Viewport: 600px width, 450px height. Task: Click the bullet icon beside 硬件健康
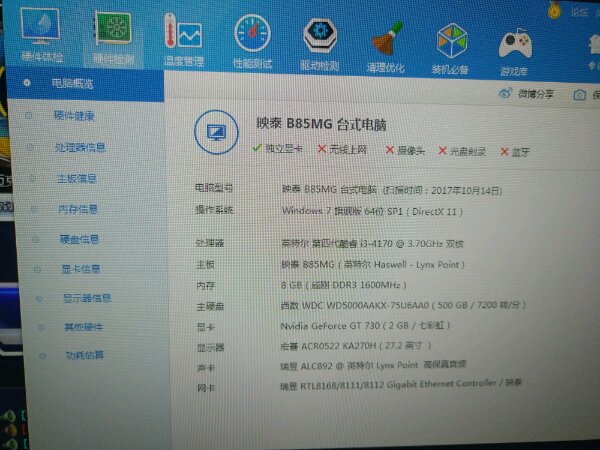coord(28,115)
